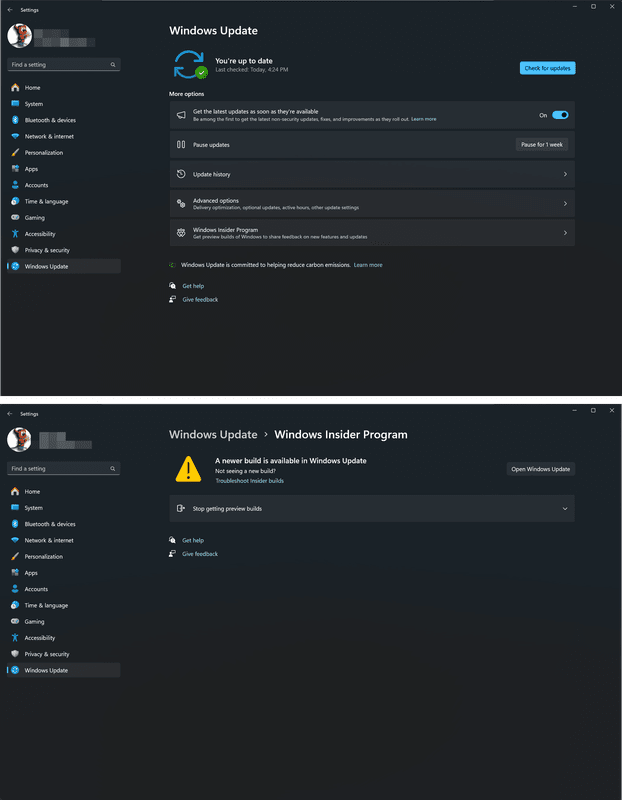This screenshot has width=622, height=800.
Task: Click the System icon in the bottom Settings window
Action: tap(15, 508)
